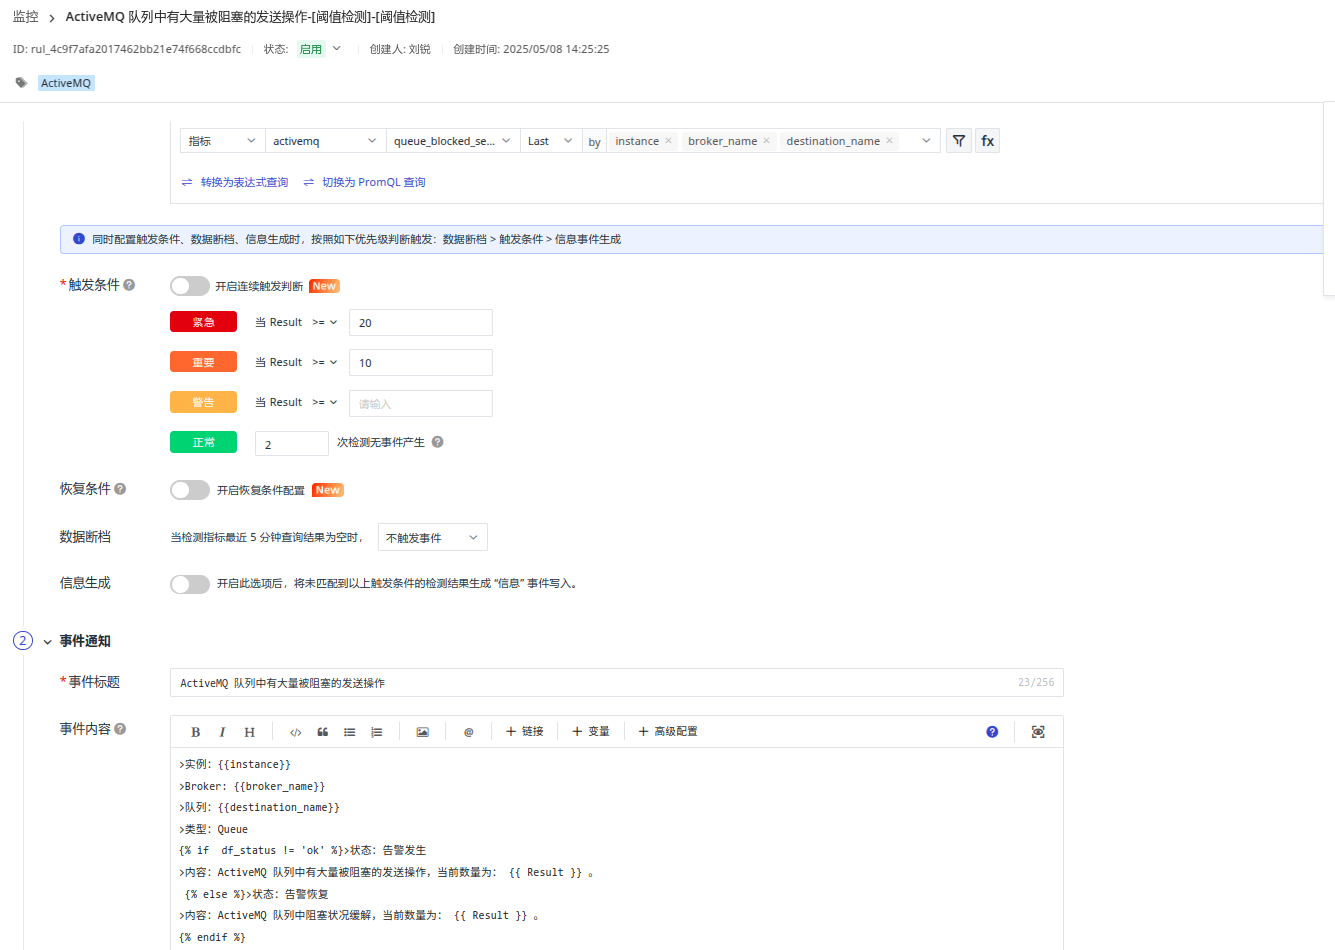
Task: Click 创建时间: 2025/05/08 14:25:25 text
Action: pos(531,49)
